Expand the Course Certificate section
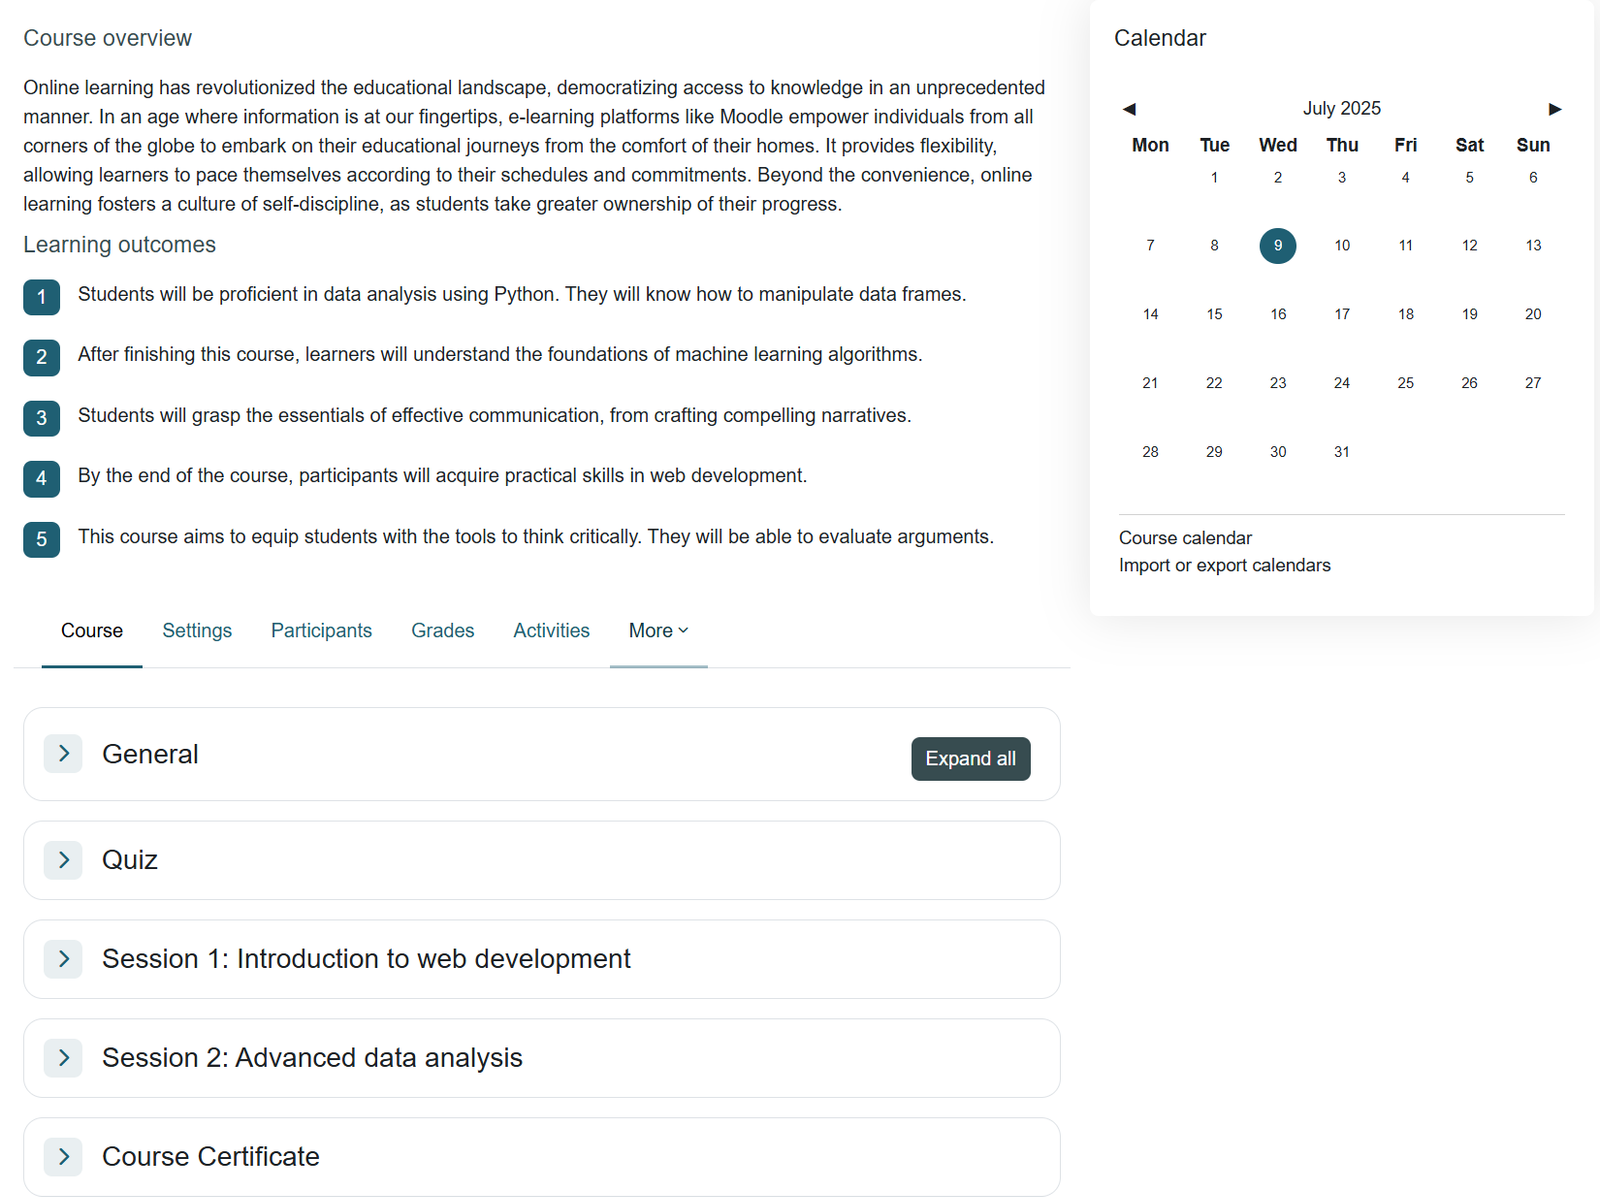1600x1197 pixels. coord(63,1156)
